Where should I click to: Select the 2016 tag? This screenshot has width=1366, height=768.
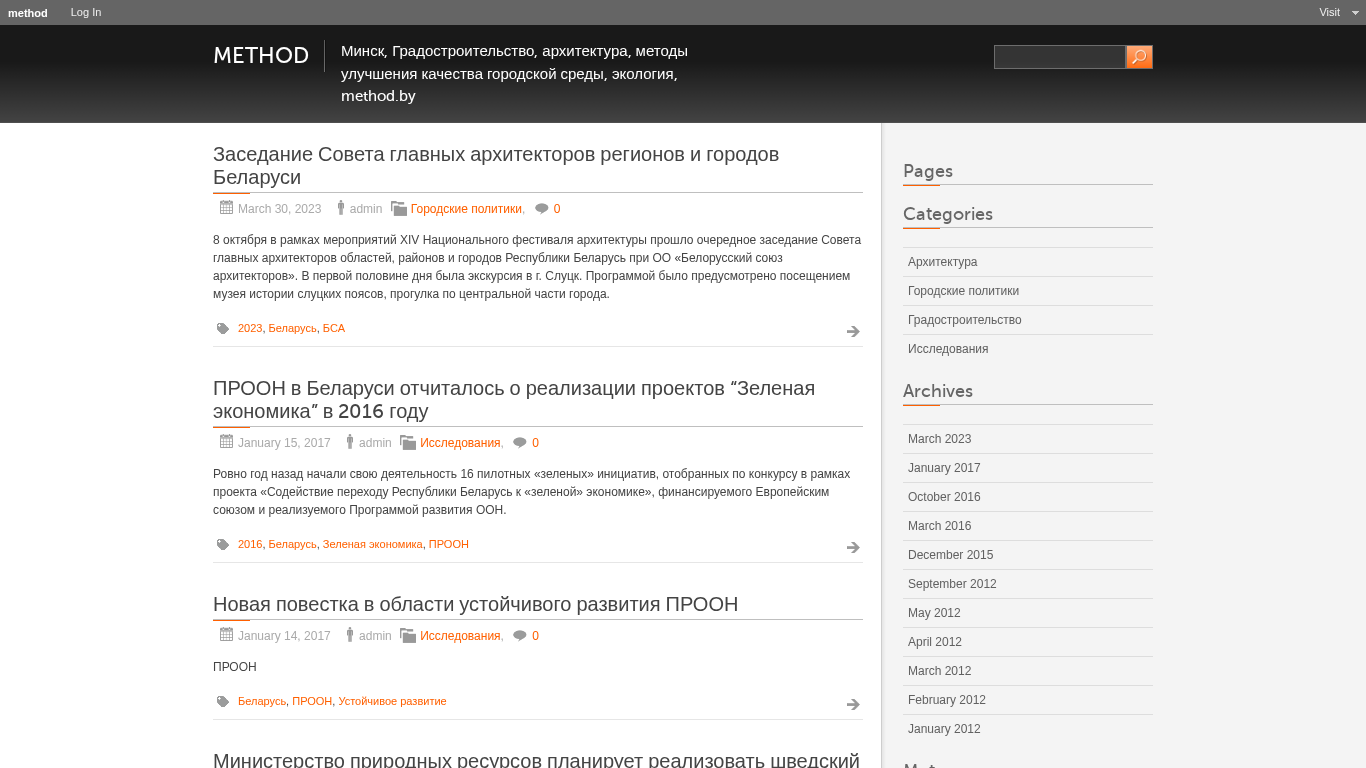click(250, 544)
